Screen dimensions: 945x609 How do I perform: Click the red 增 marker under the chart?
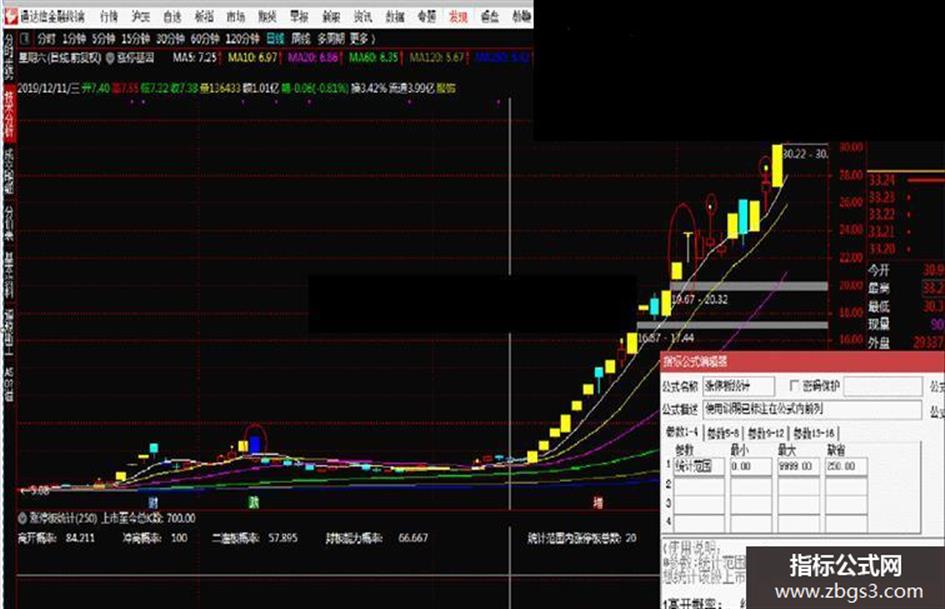pos(597,502)
